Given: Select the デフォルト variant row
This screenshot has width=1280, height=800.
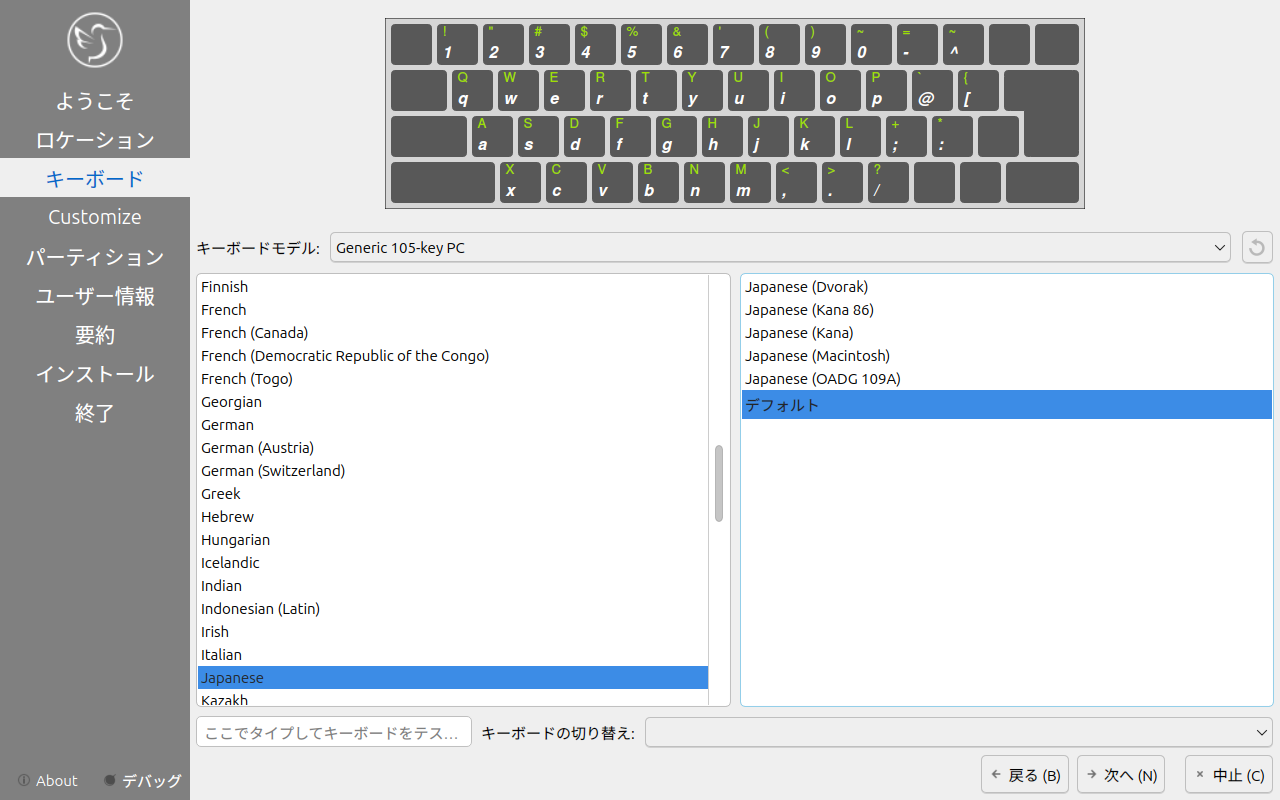Looking at the screenshot, I should point(1006,405).
